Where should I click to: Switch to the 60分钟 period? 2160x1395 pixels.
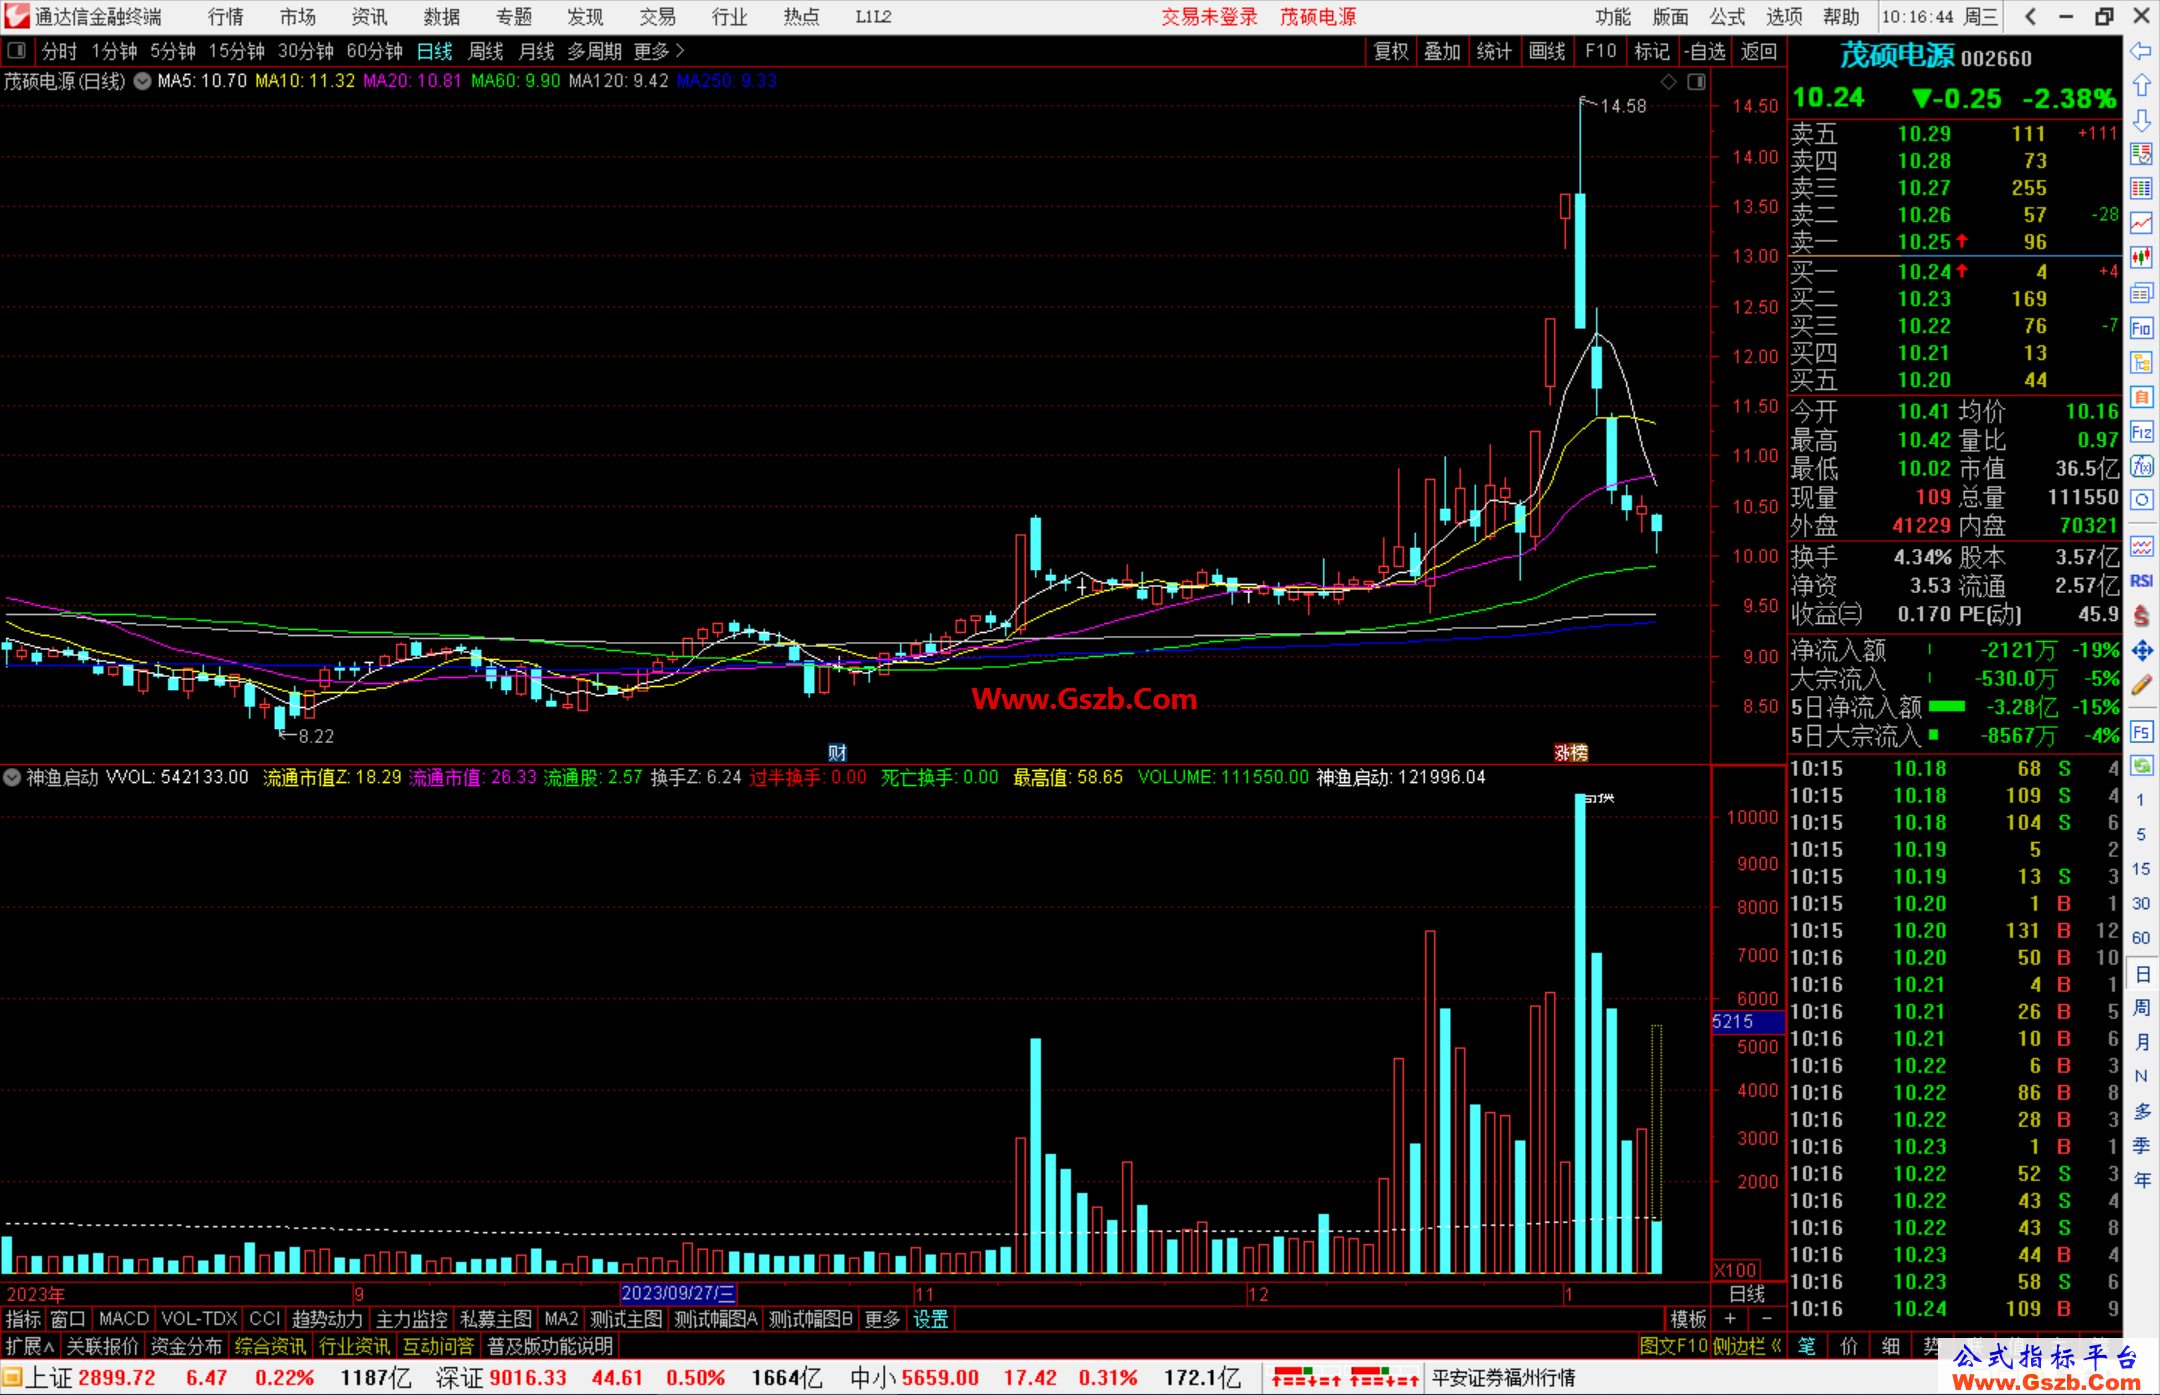(x=374, y=51)
